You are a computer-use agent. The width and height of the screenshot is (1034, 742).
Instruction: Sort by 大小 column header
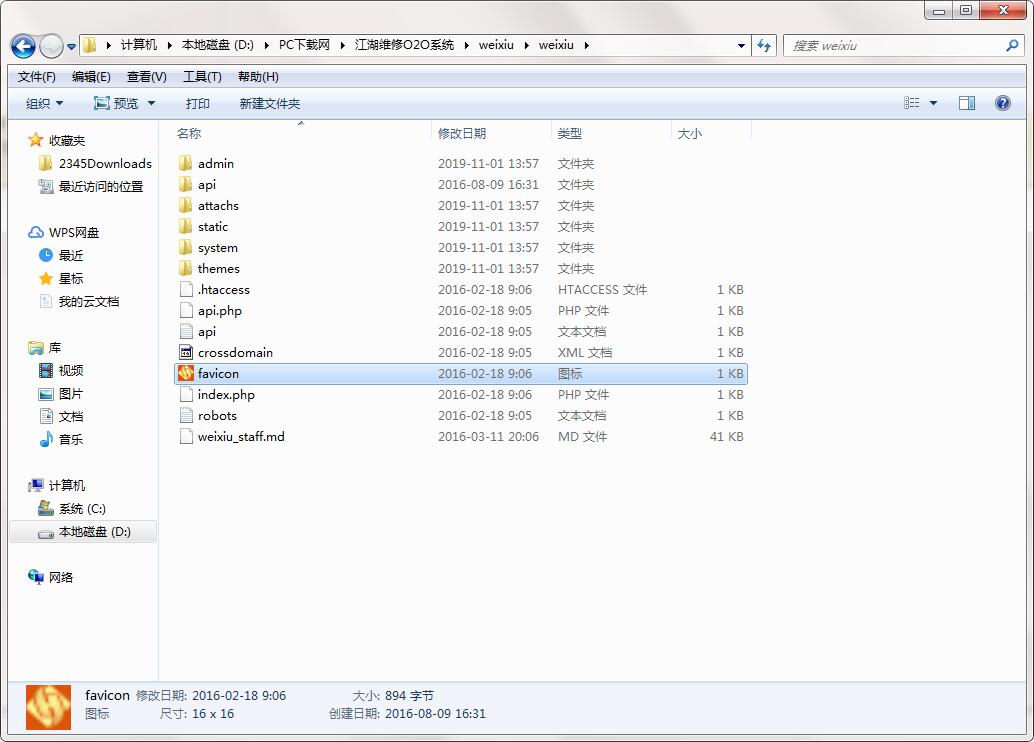coord(690,133)
